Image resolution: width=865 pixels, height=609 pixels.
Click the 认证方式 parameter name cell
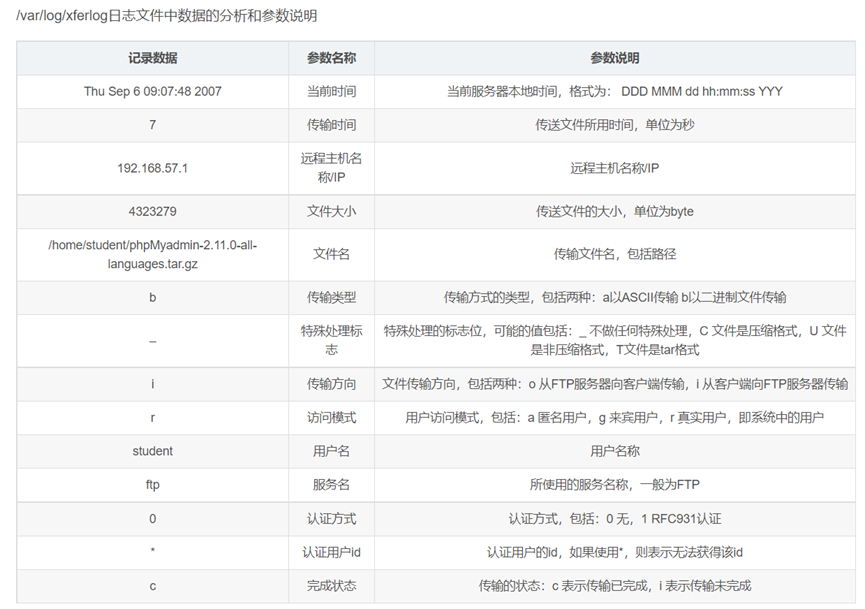(x=331, y=519)
